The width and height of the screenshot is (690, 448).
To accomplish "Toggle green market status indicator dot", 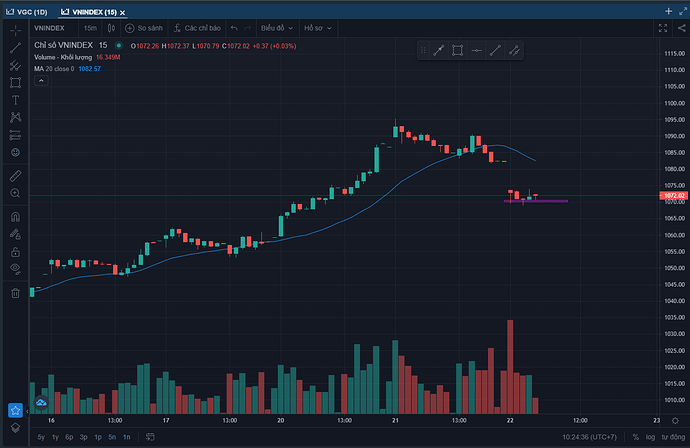I will pos(119,45).
